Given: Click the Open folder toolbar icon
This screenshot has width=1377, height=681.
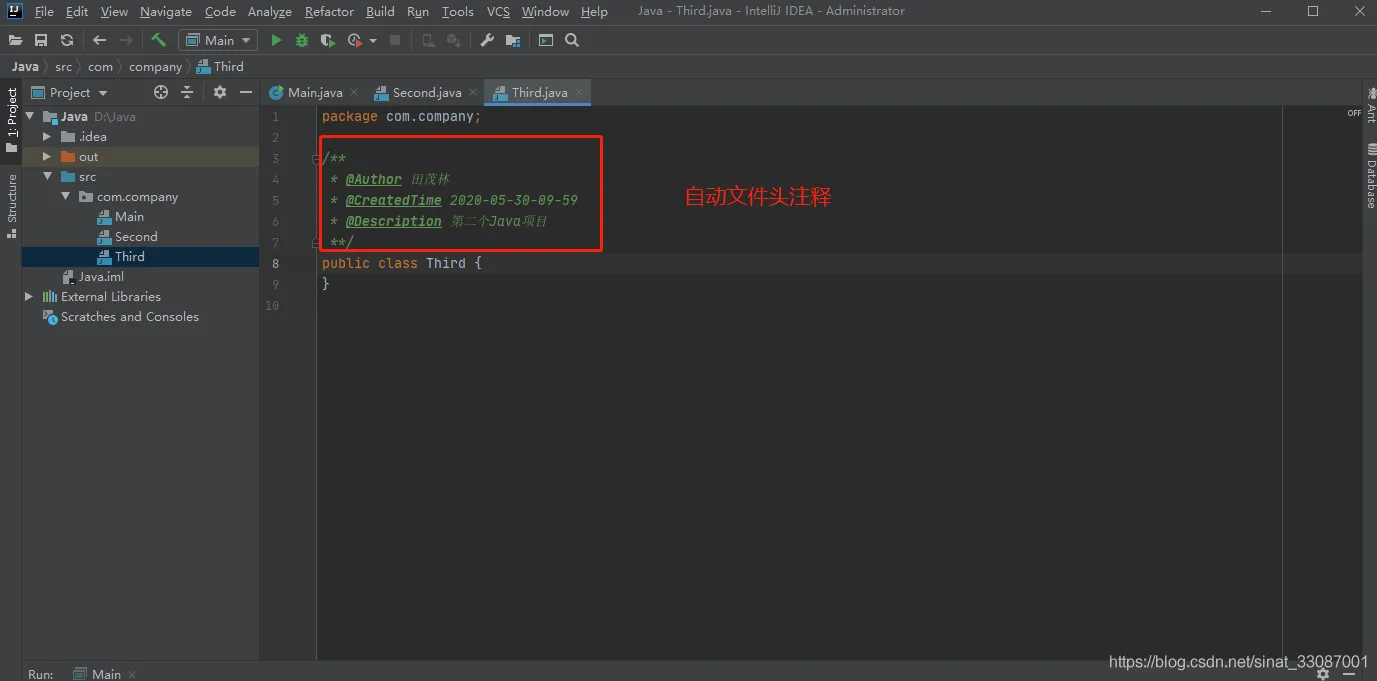Looking at the screenshot, I should (15, 40).
